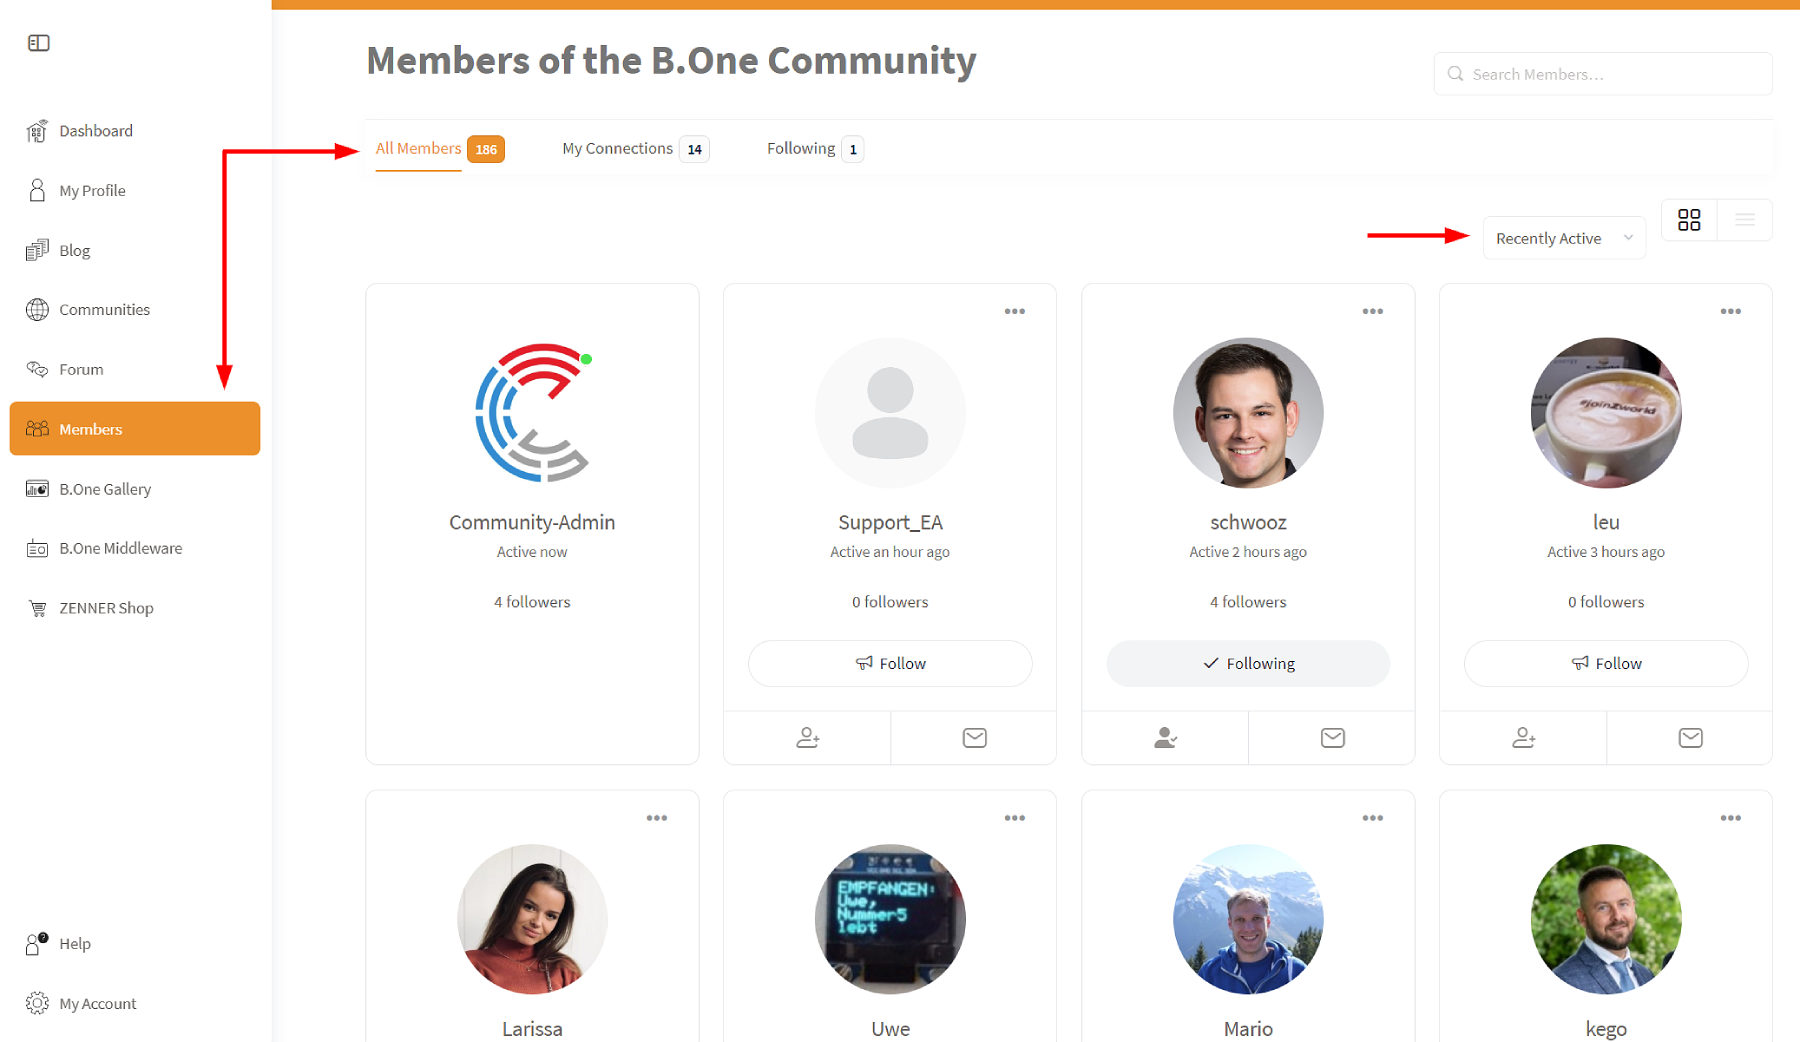
Task: Open the Following tab
Action: (815, 149)
